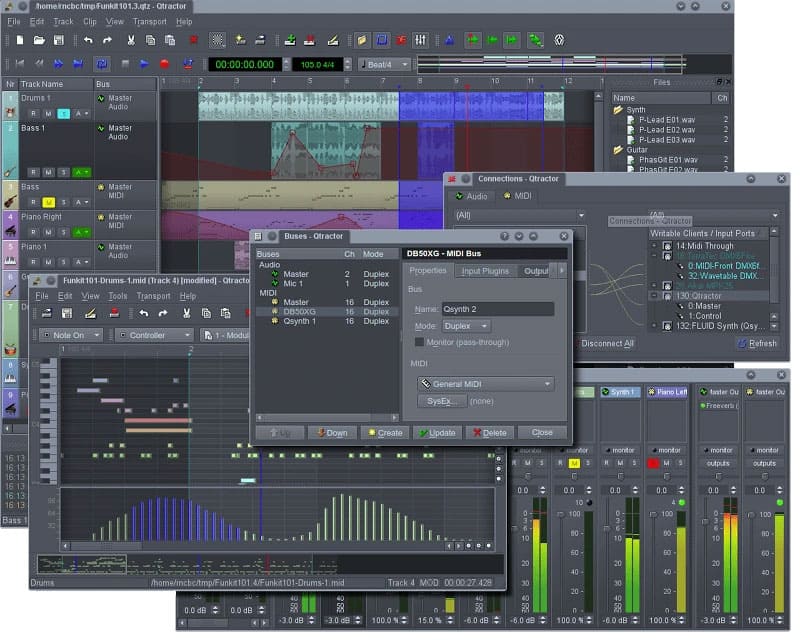
Task: Click the blue metronome triangle icon
Action: click(449, 40)
